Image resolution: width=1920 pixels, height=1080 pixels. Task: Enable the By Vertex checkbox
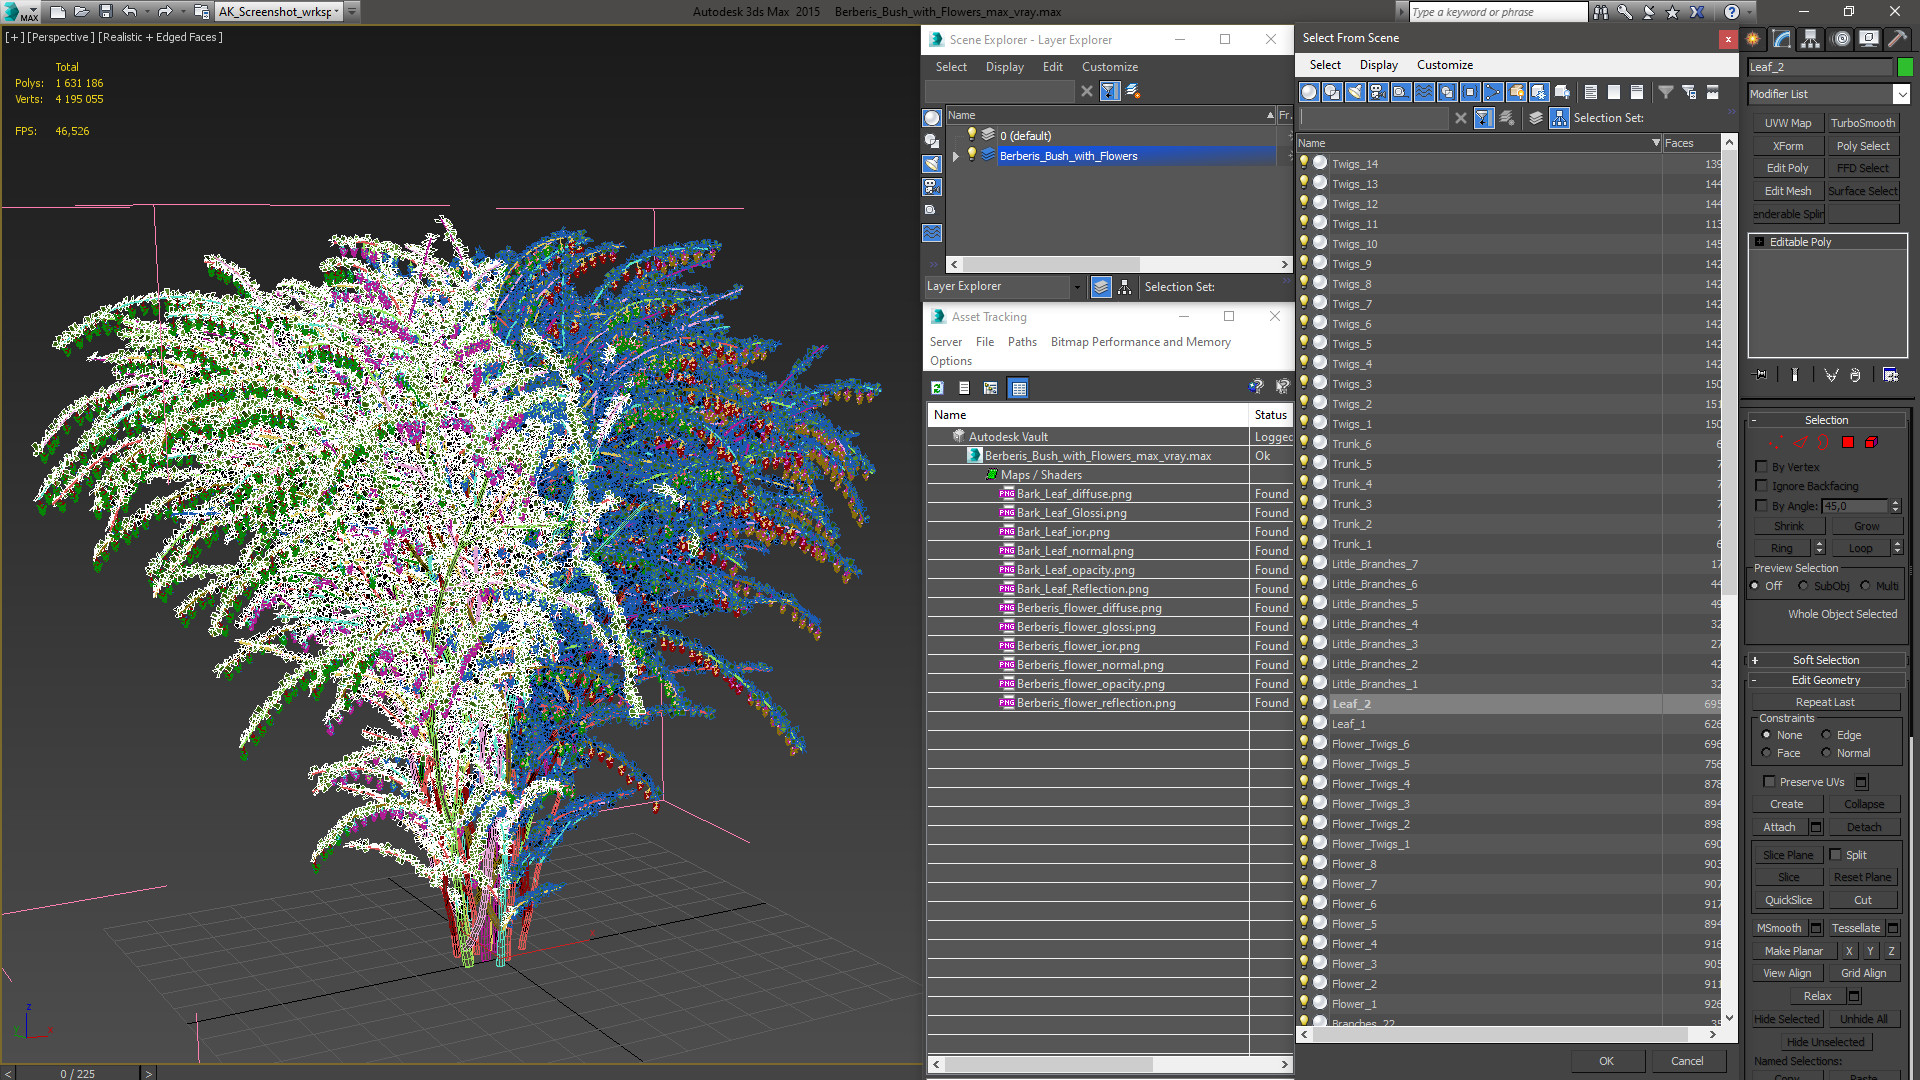1762,467
